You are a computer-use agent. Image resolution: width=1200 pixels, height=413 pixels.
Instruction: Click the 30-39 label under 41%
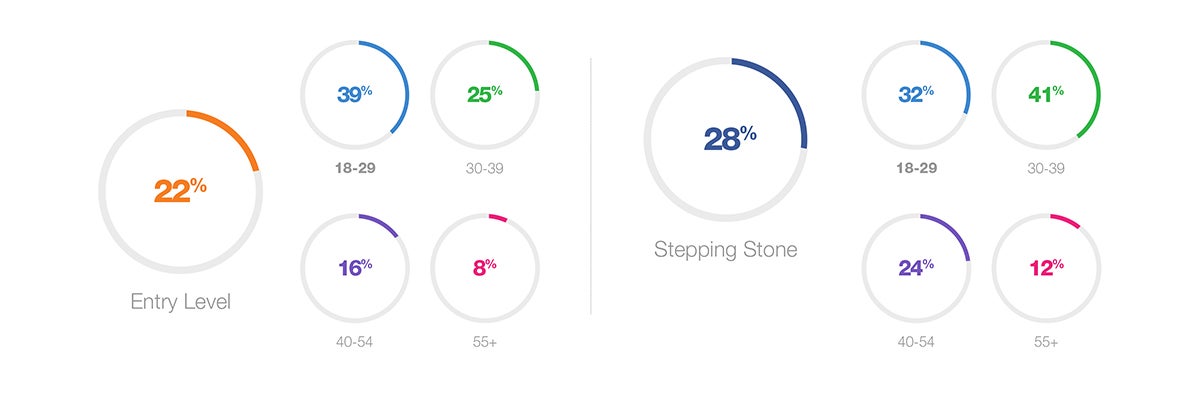coord(1046,168)
